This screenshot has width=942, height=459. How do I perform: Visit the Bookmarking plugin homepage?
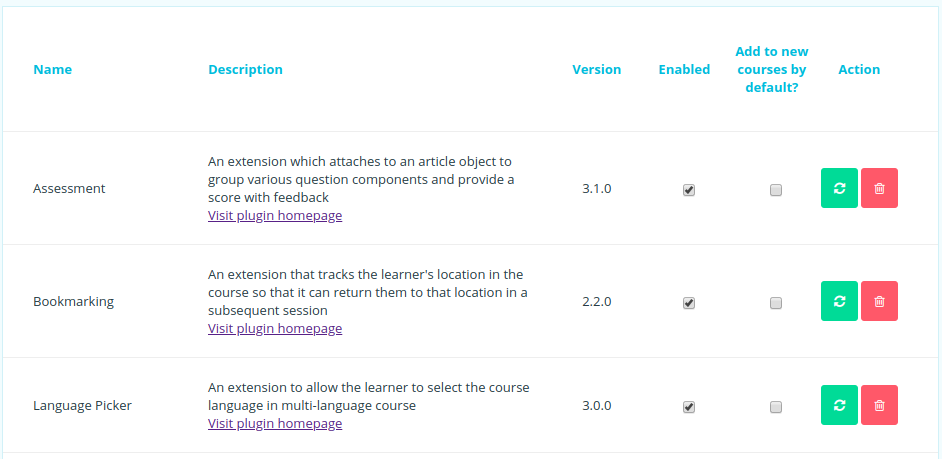tap(275, 328)
